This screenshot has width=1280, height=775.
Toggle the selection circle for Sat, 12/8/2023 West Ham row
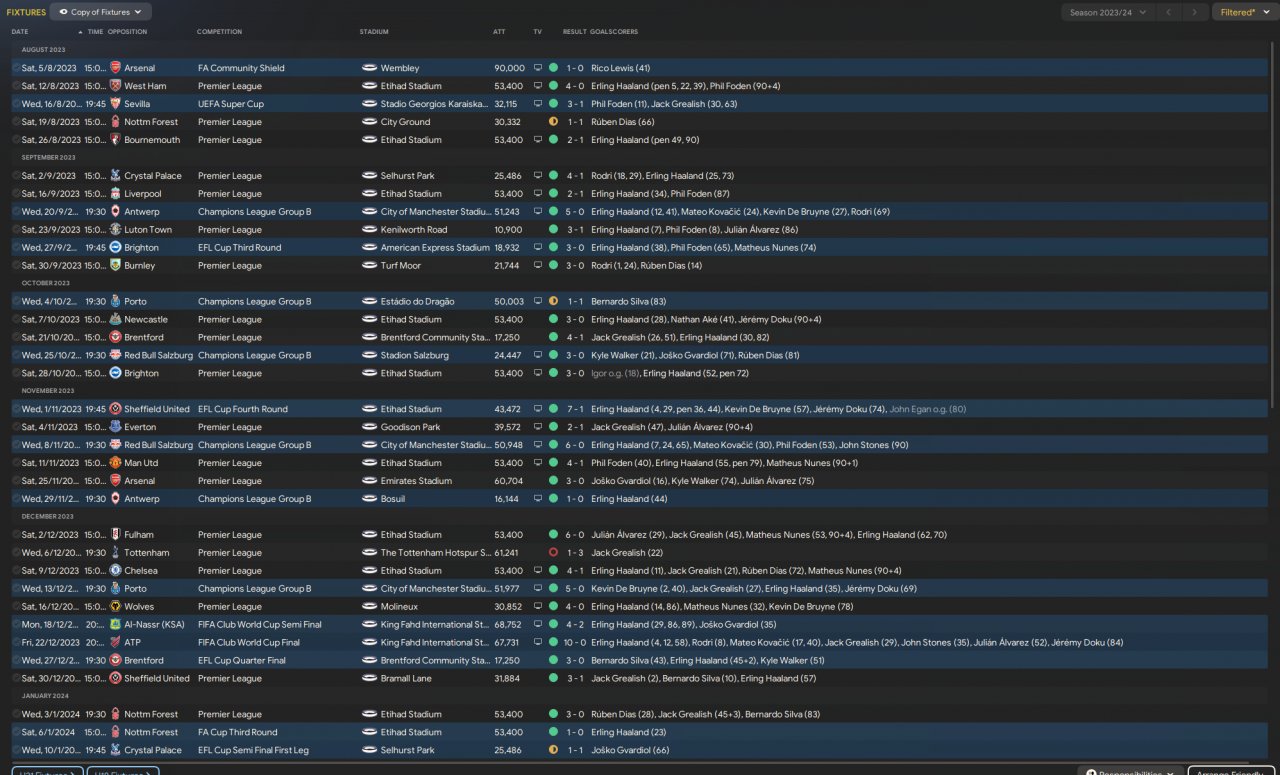click(16, 86)
